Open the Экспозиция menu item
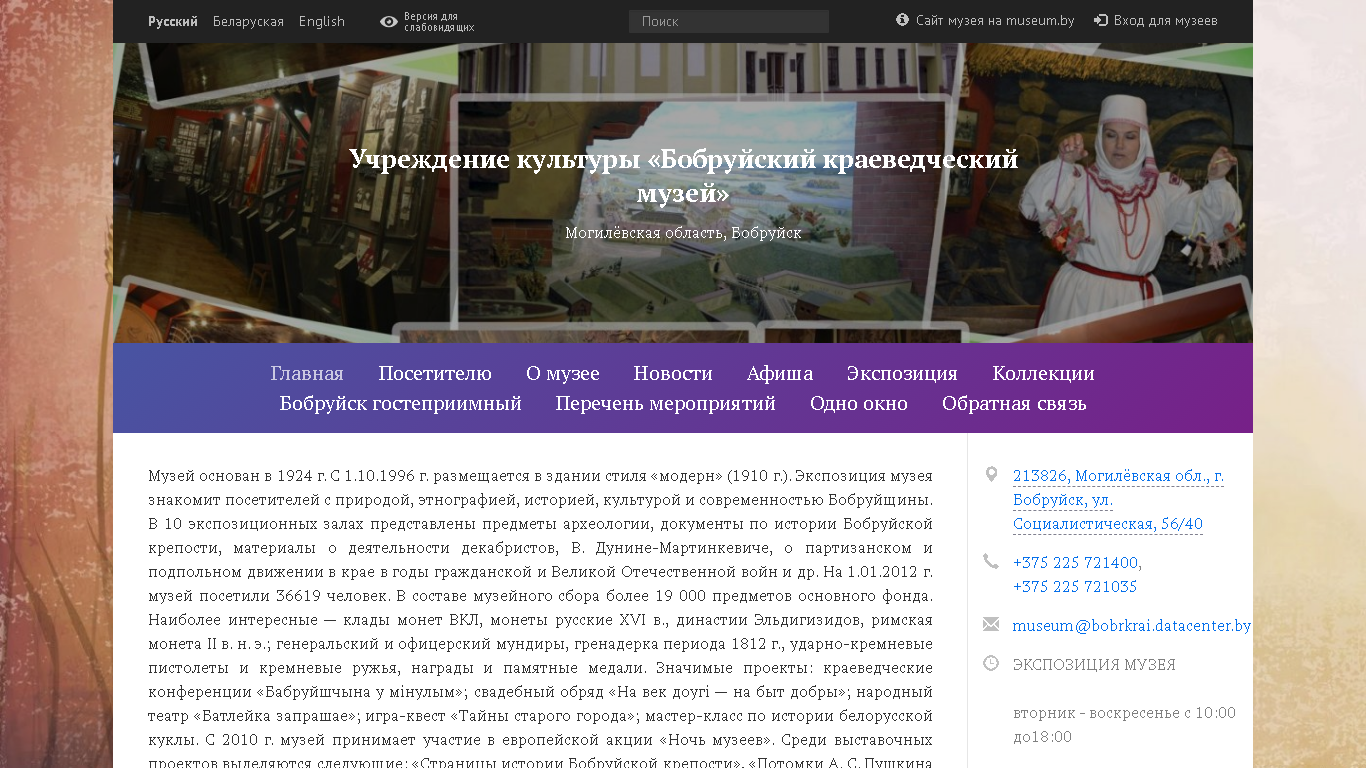Viewport: 1366px width, 768px height. click(x=902, y=373)
